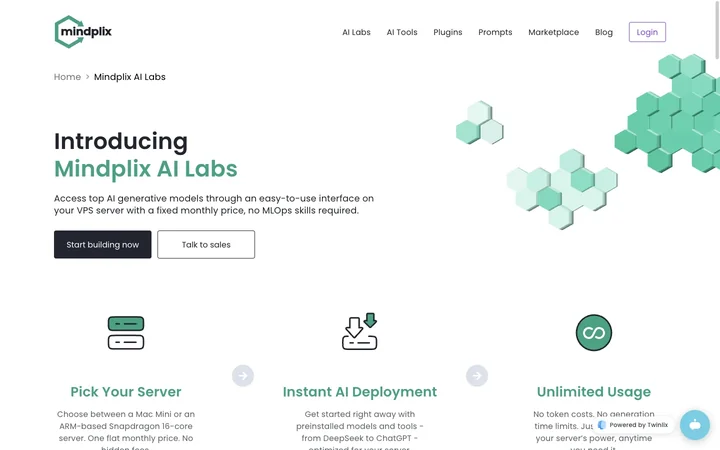Go to Plugins in navigation

448,32
